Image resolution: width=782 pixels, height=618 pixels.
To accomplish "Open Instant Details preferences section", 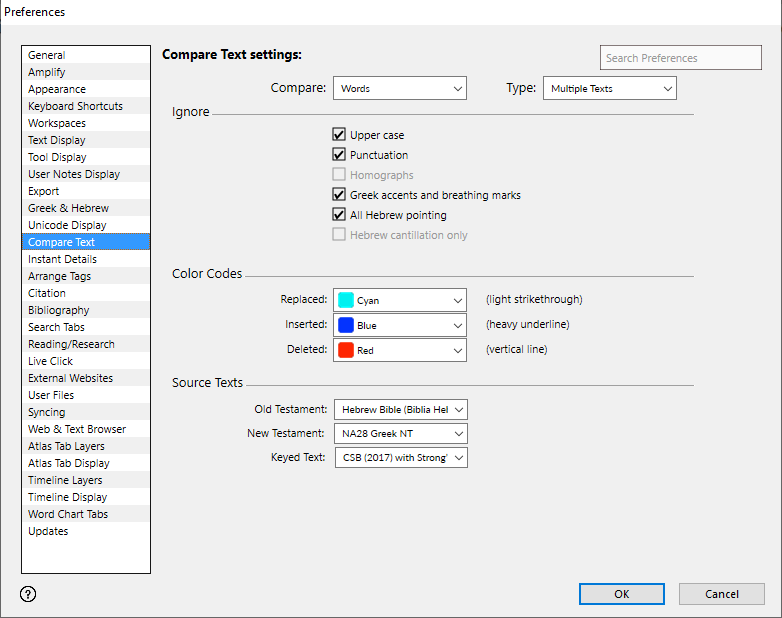I will point(62,259).
